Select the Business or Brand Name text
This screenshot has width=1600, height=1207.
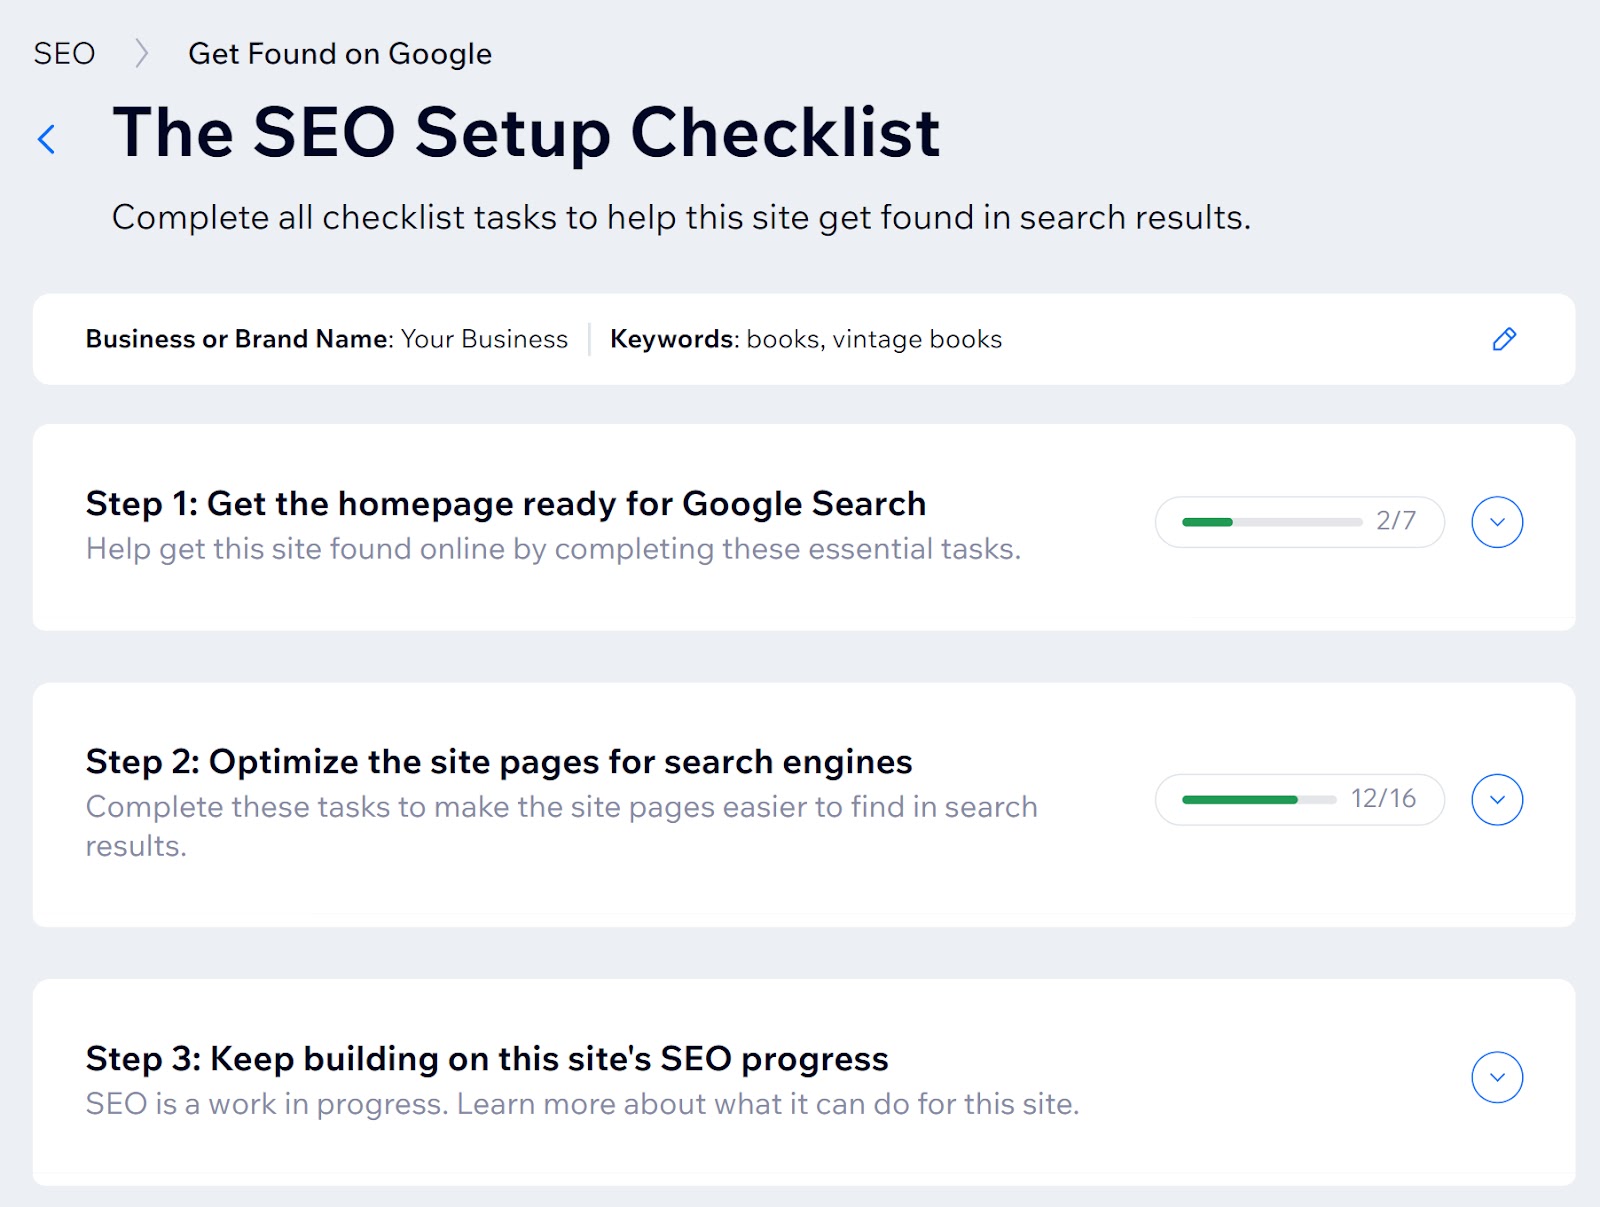tap(237, 339)
